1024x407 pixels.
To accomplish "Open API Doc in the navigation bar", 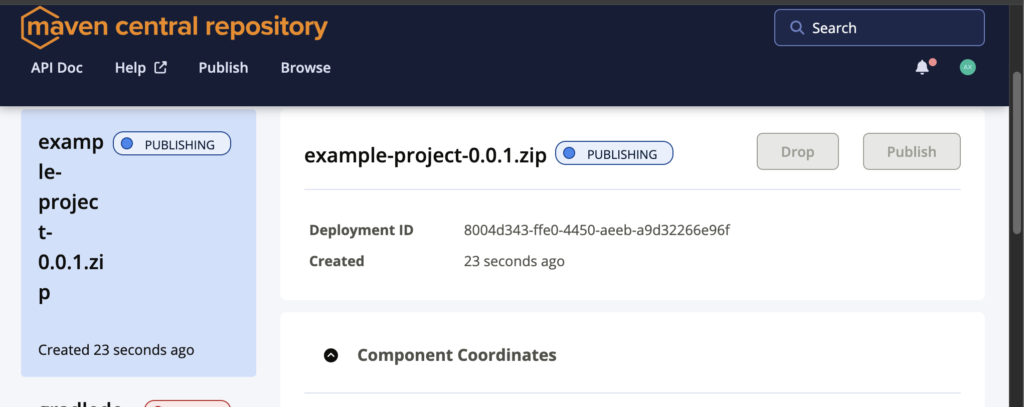I will pos(57,68).
